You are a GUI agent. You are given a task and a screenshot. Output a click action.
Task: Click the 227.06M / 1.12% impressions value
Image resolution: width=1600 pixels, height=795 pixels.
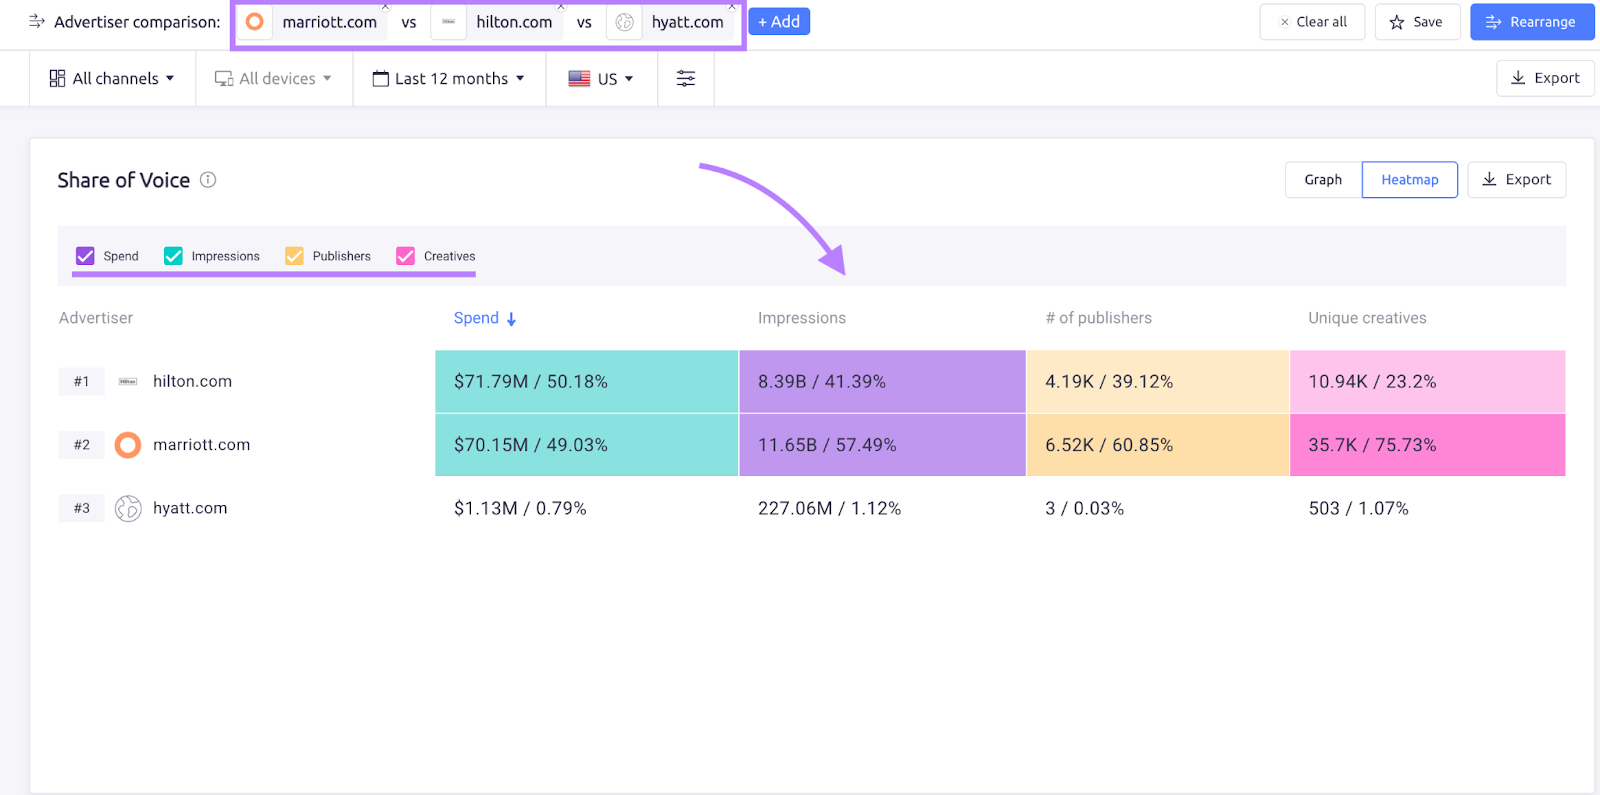[x=829, y=508]
